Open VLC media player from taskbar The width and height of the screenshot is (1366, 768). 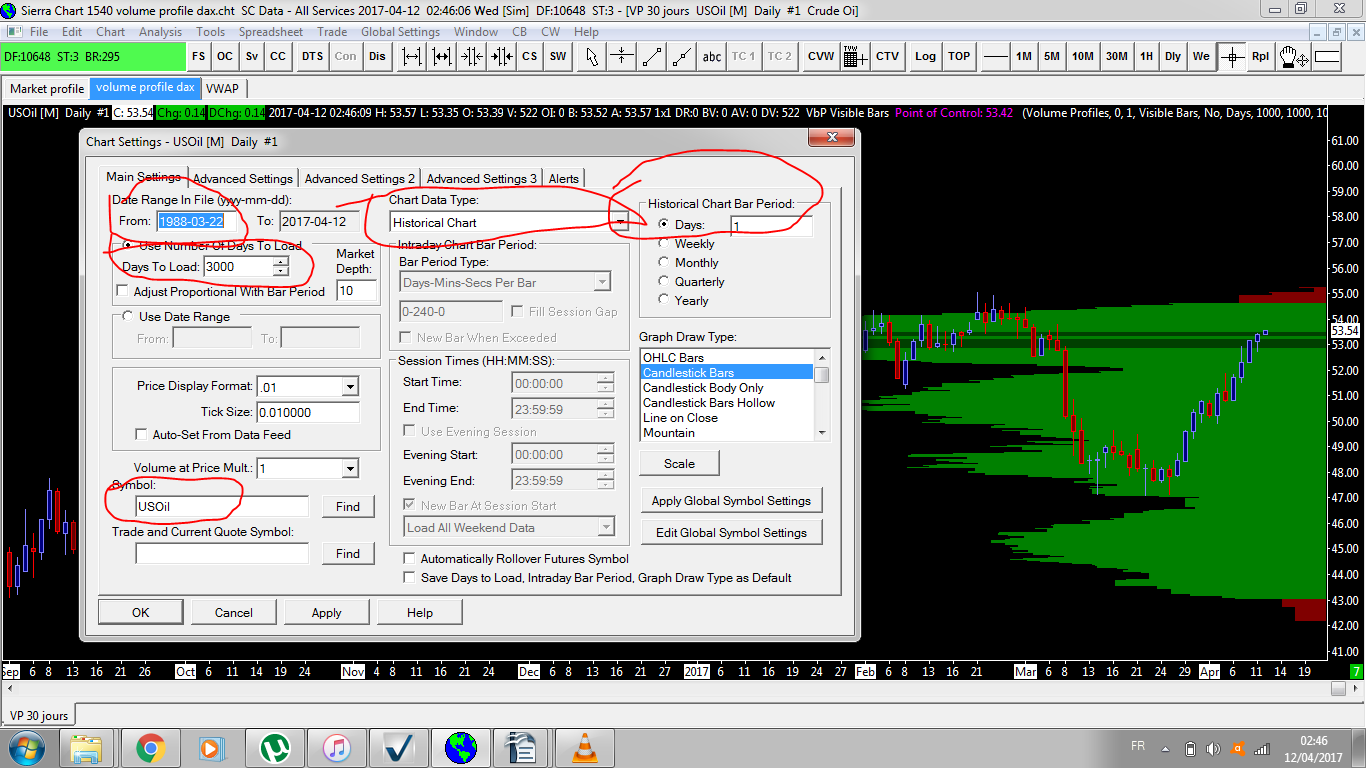583,747
